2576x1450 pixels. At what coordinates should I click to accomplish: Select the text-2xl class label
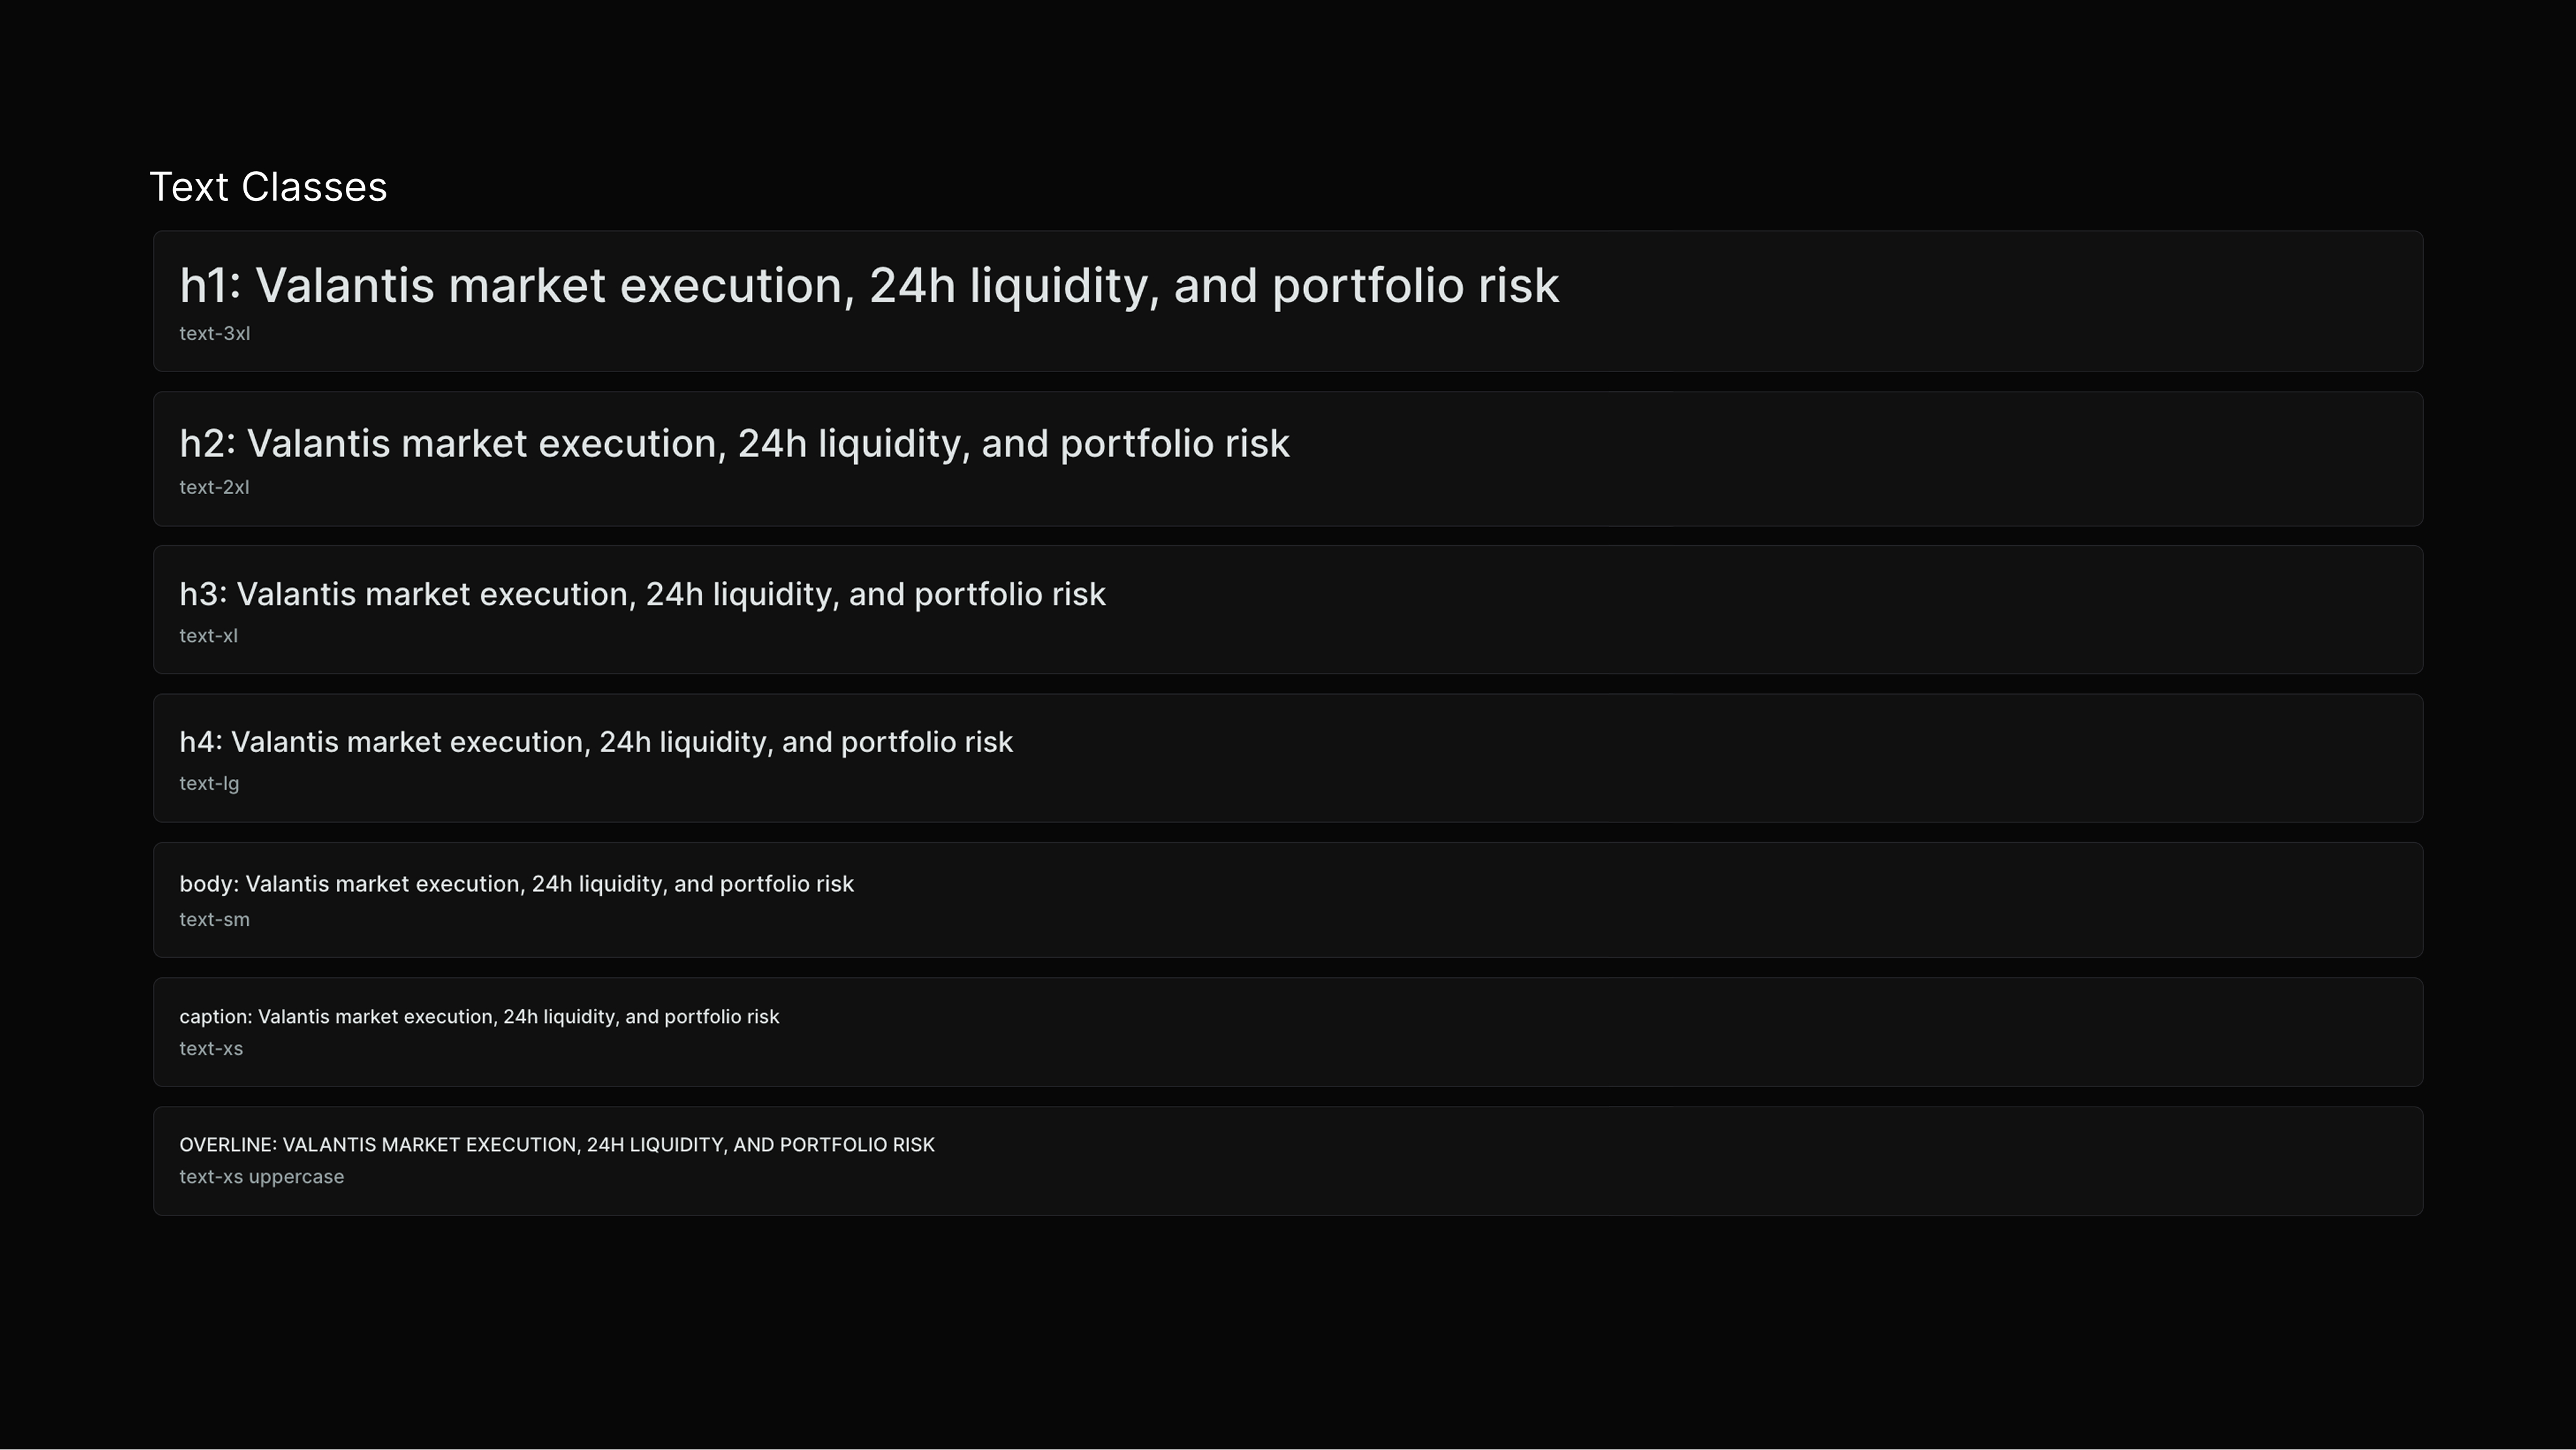pyautogui.click(x=214, y=488)
